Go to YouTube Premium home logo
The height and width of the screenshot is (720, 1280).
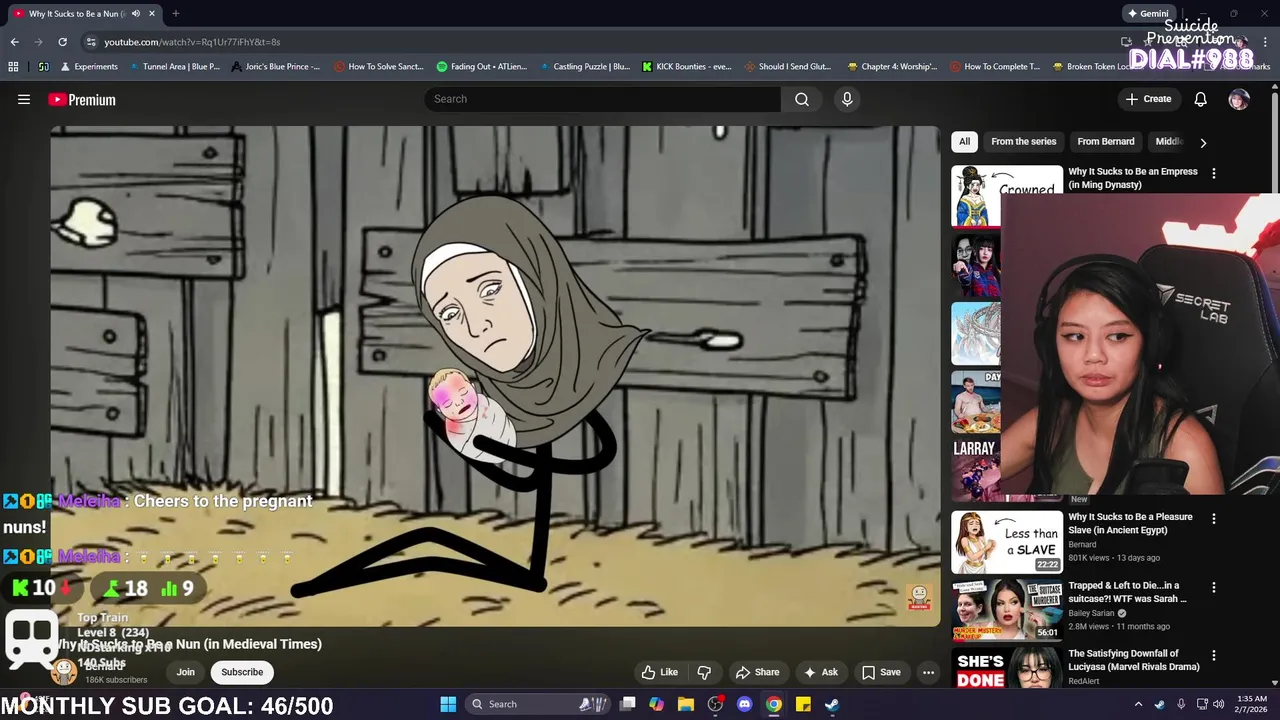[82, 99]
